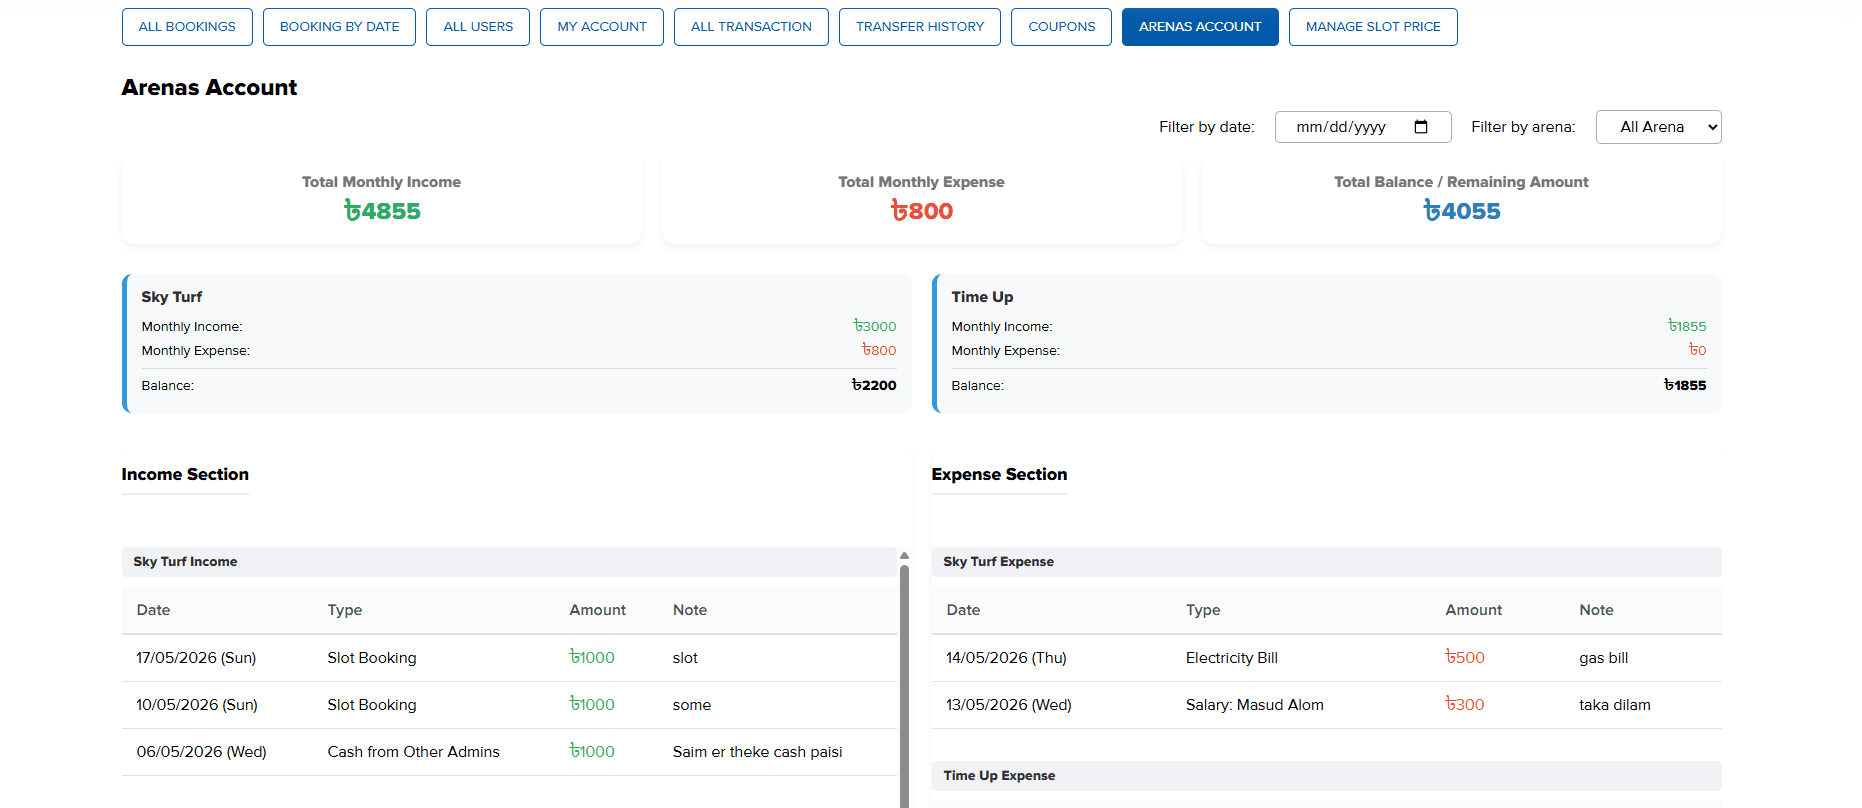Viewport: 1862px width, 808px height.
Task: Click the 'taka dilam' note
Action: [x=1615, y=705]
